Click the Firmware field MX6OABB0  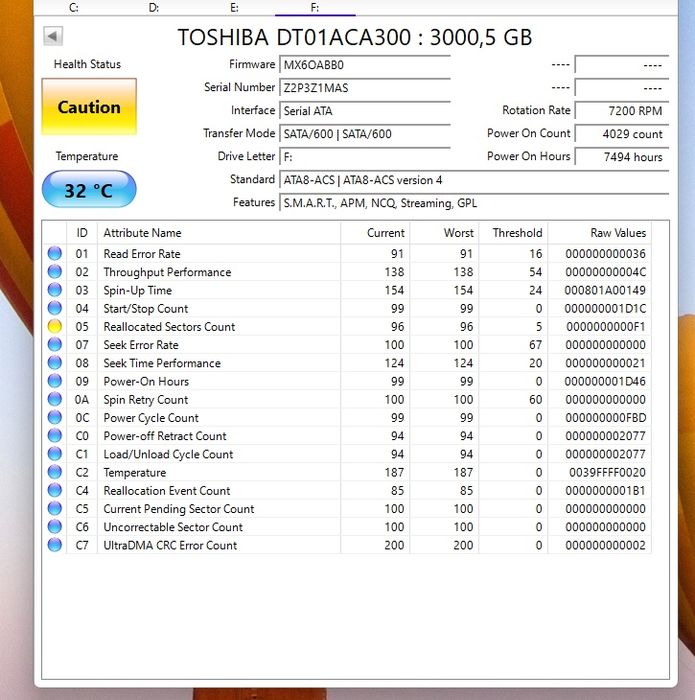365,64
